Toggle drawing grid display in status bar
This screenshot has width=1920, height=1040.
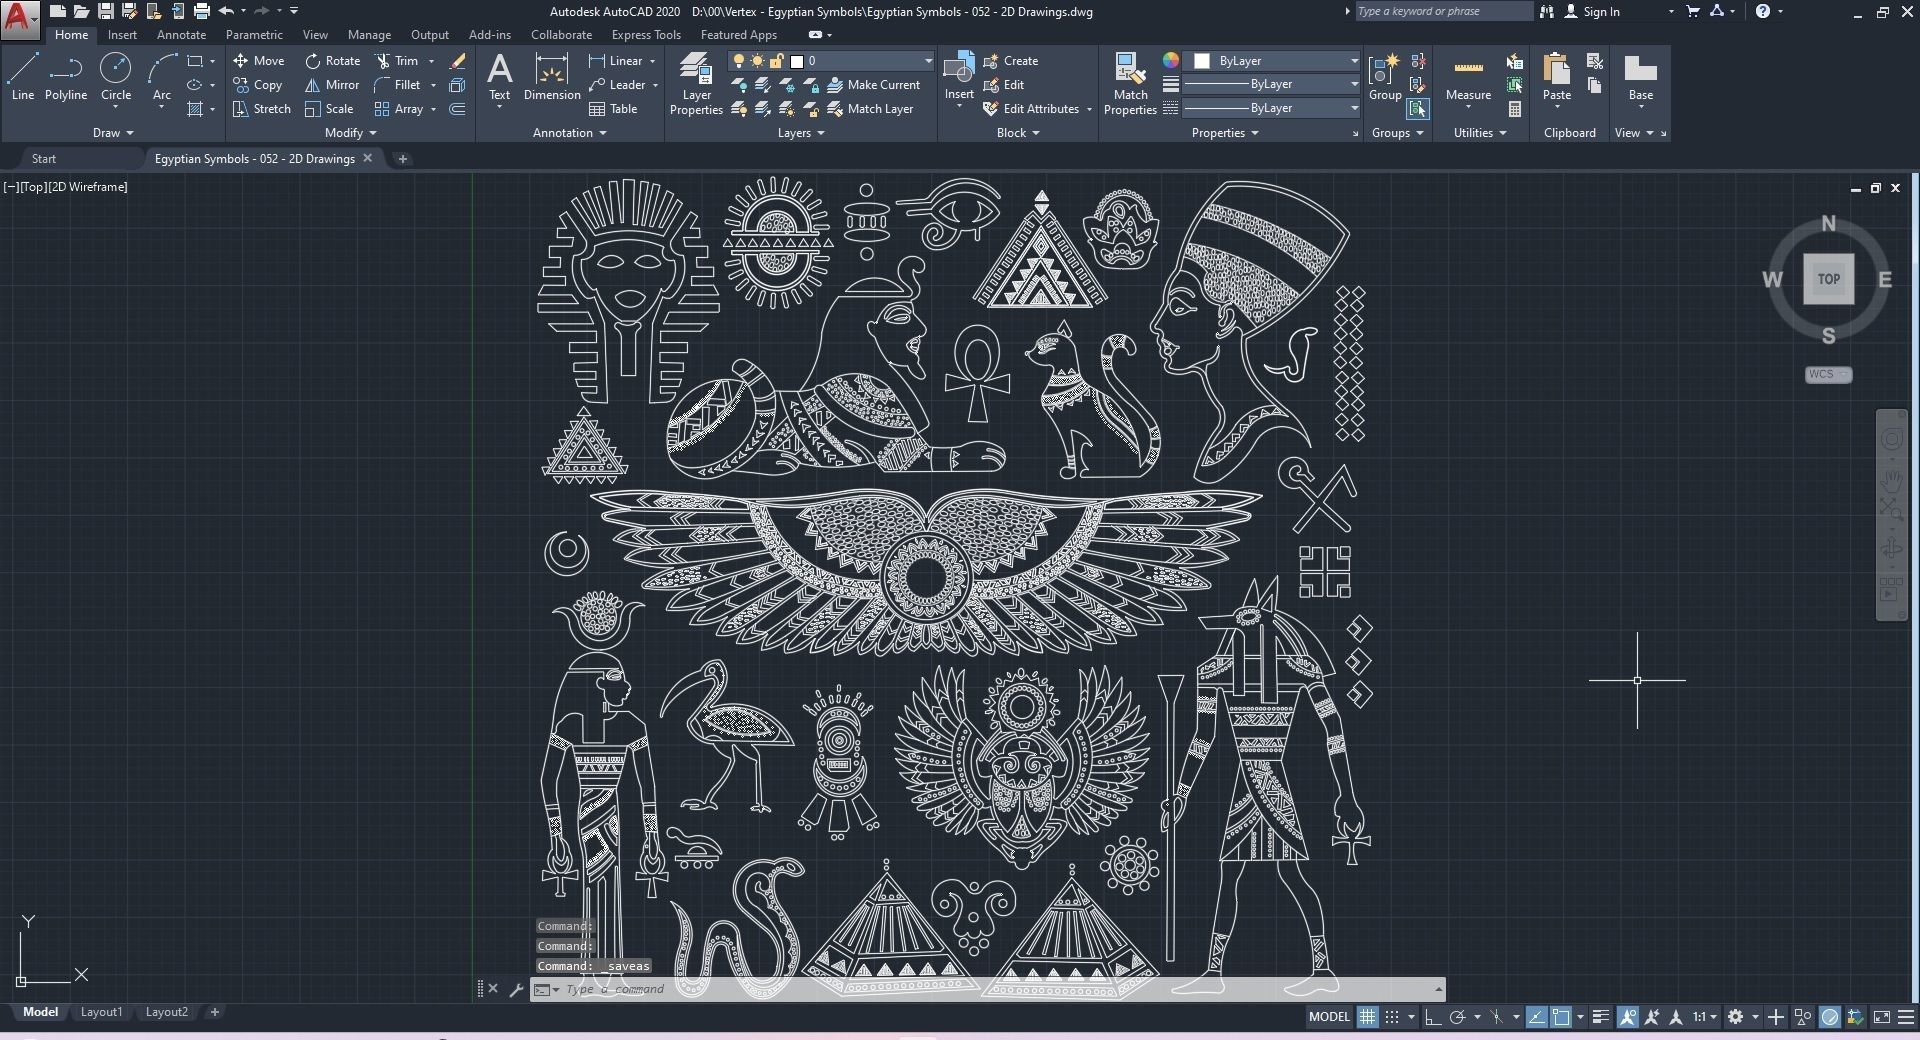(1367, 1017)
